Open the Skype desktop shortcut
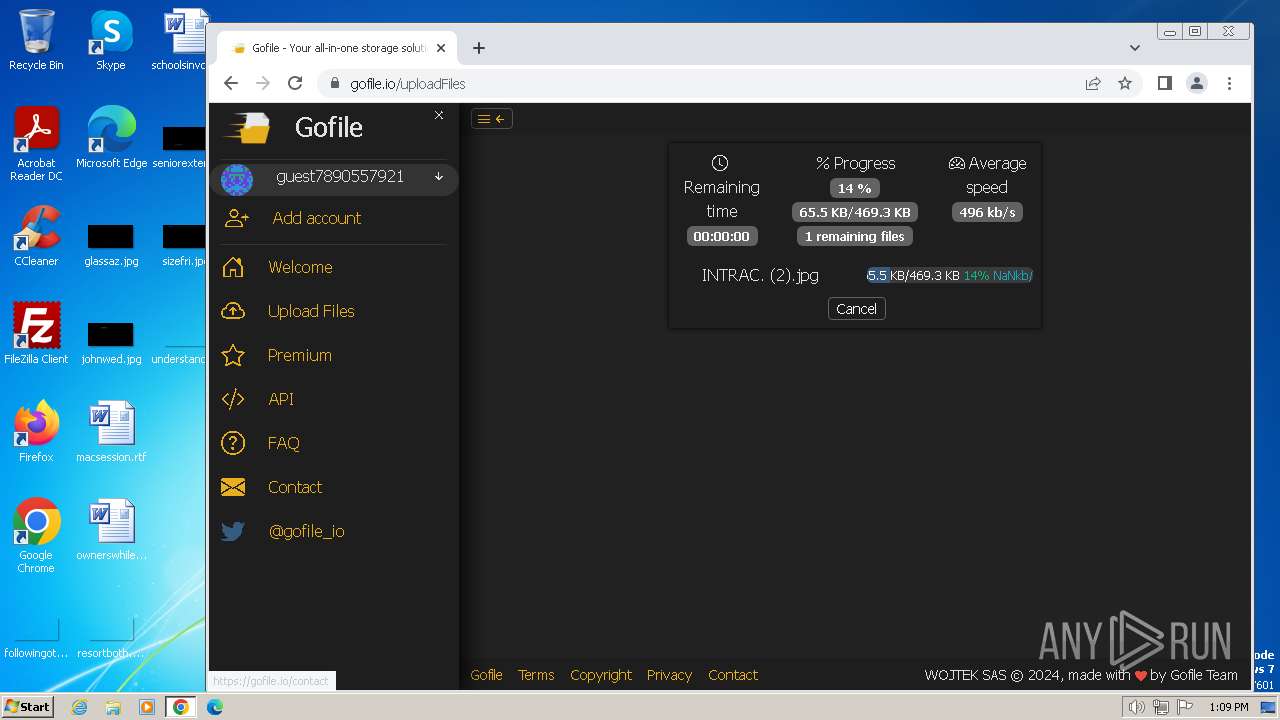This screenshot has width=1280, height=720. click(111, 40)
